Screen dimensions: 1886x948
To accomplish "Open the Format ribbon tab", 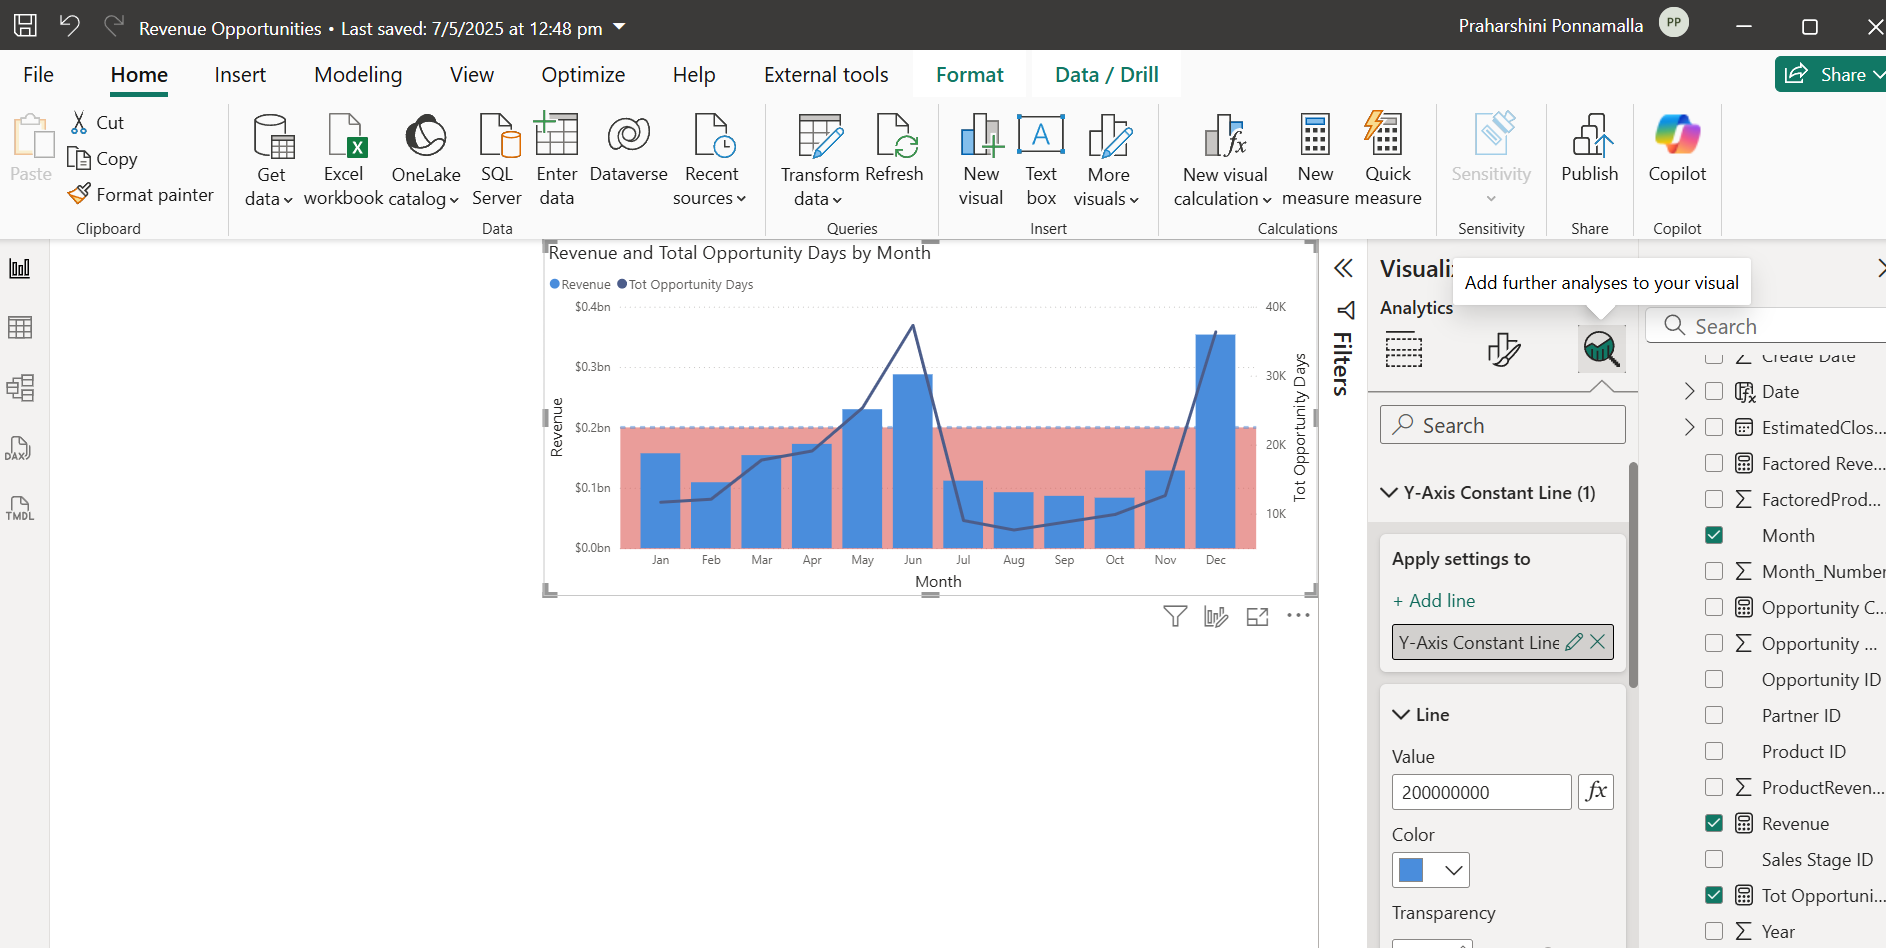I will tap(970, 75).
